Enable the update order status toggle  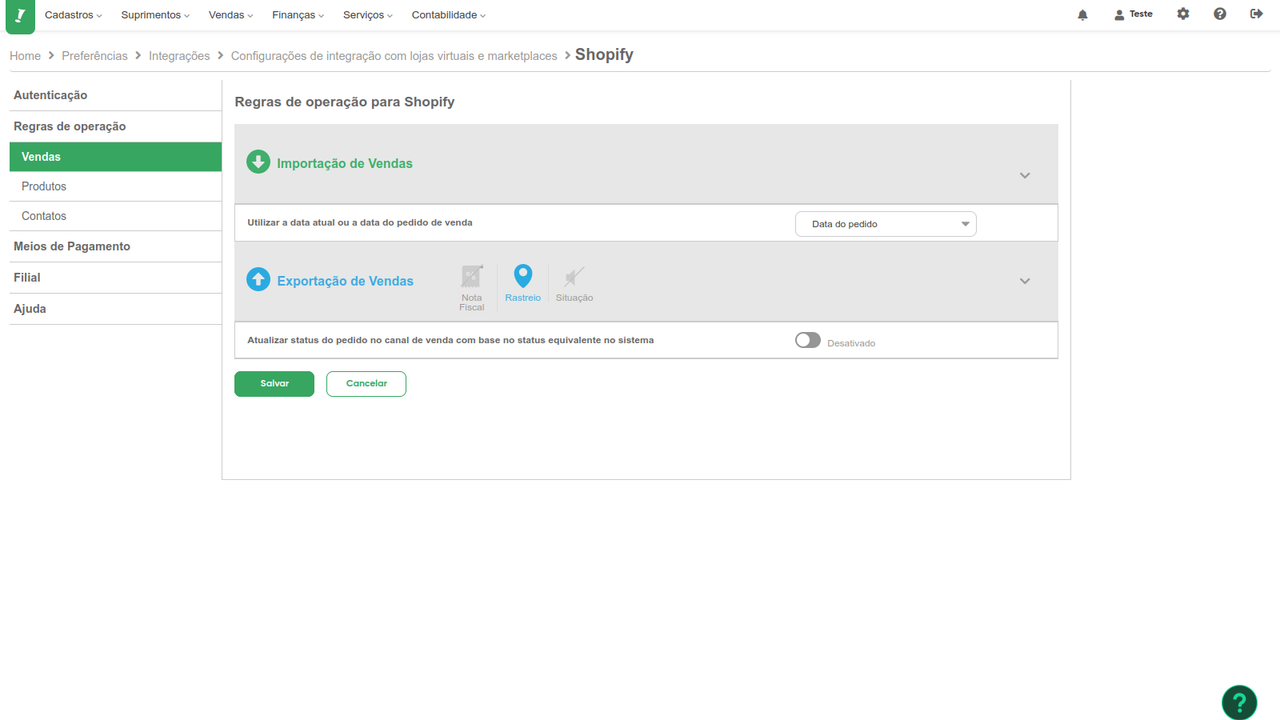(808, 340)
